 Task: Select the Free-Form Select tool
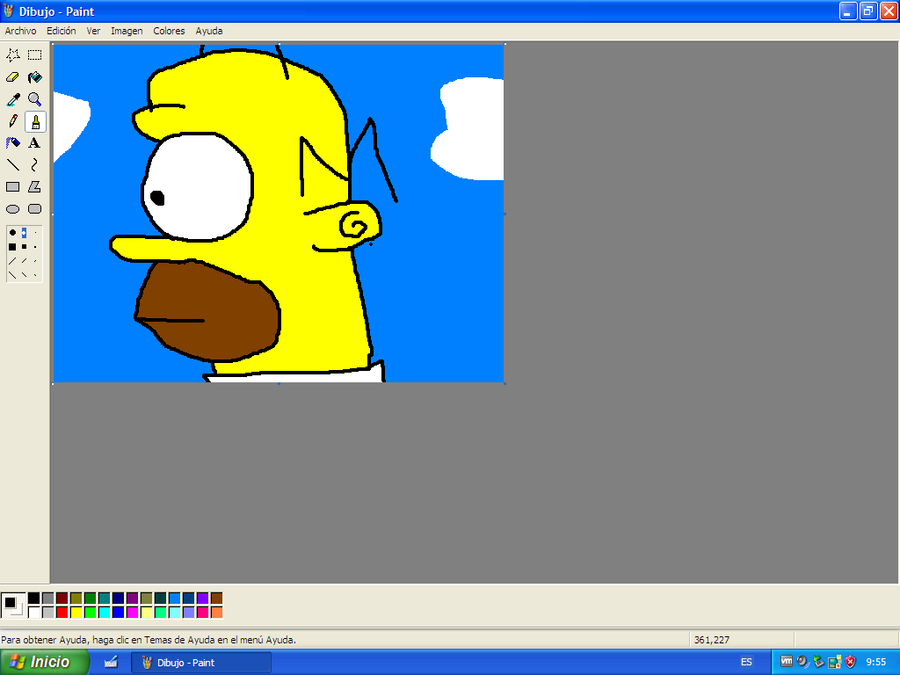pos(13,55)
